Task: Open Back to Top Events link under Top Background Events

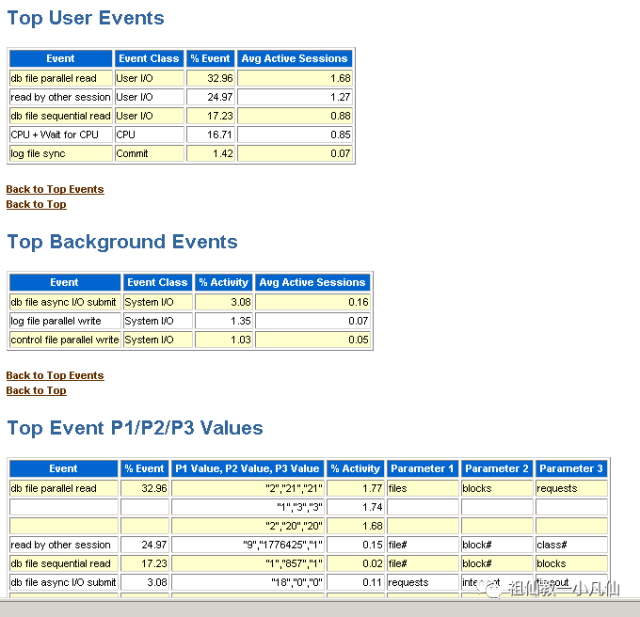Action: pyautogui.click(x=55, y=375)
